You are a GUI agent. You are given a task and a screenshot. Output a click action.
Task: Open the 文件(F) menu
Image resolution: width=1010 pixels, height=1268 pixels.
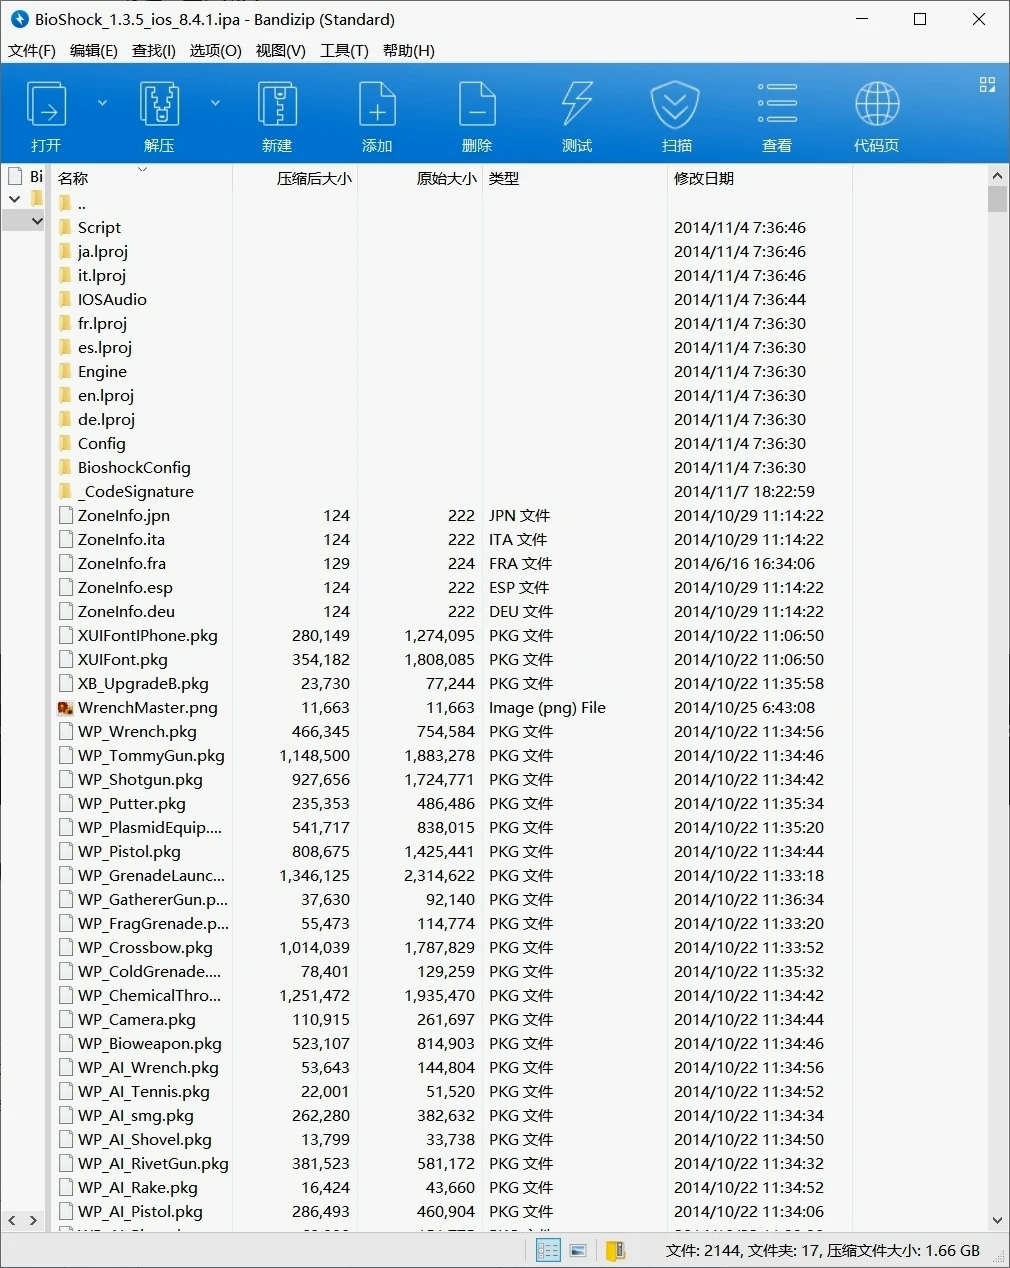click(x=32, y=50)
